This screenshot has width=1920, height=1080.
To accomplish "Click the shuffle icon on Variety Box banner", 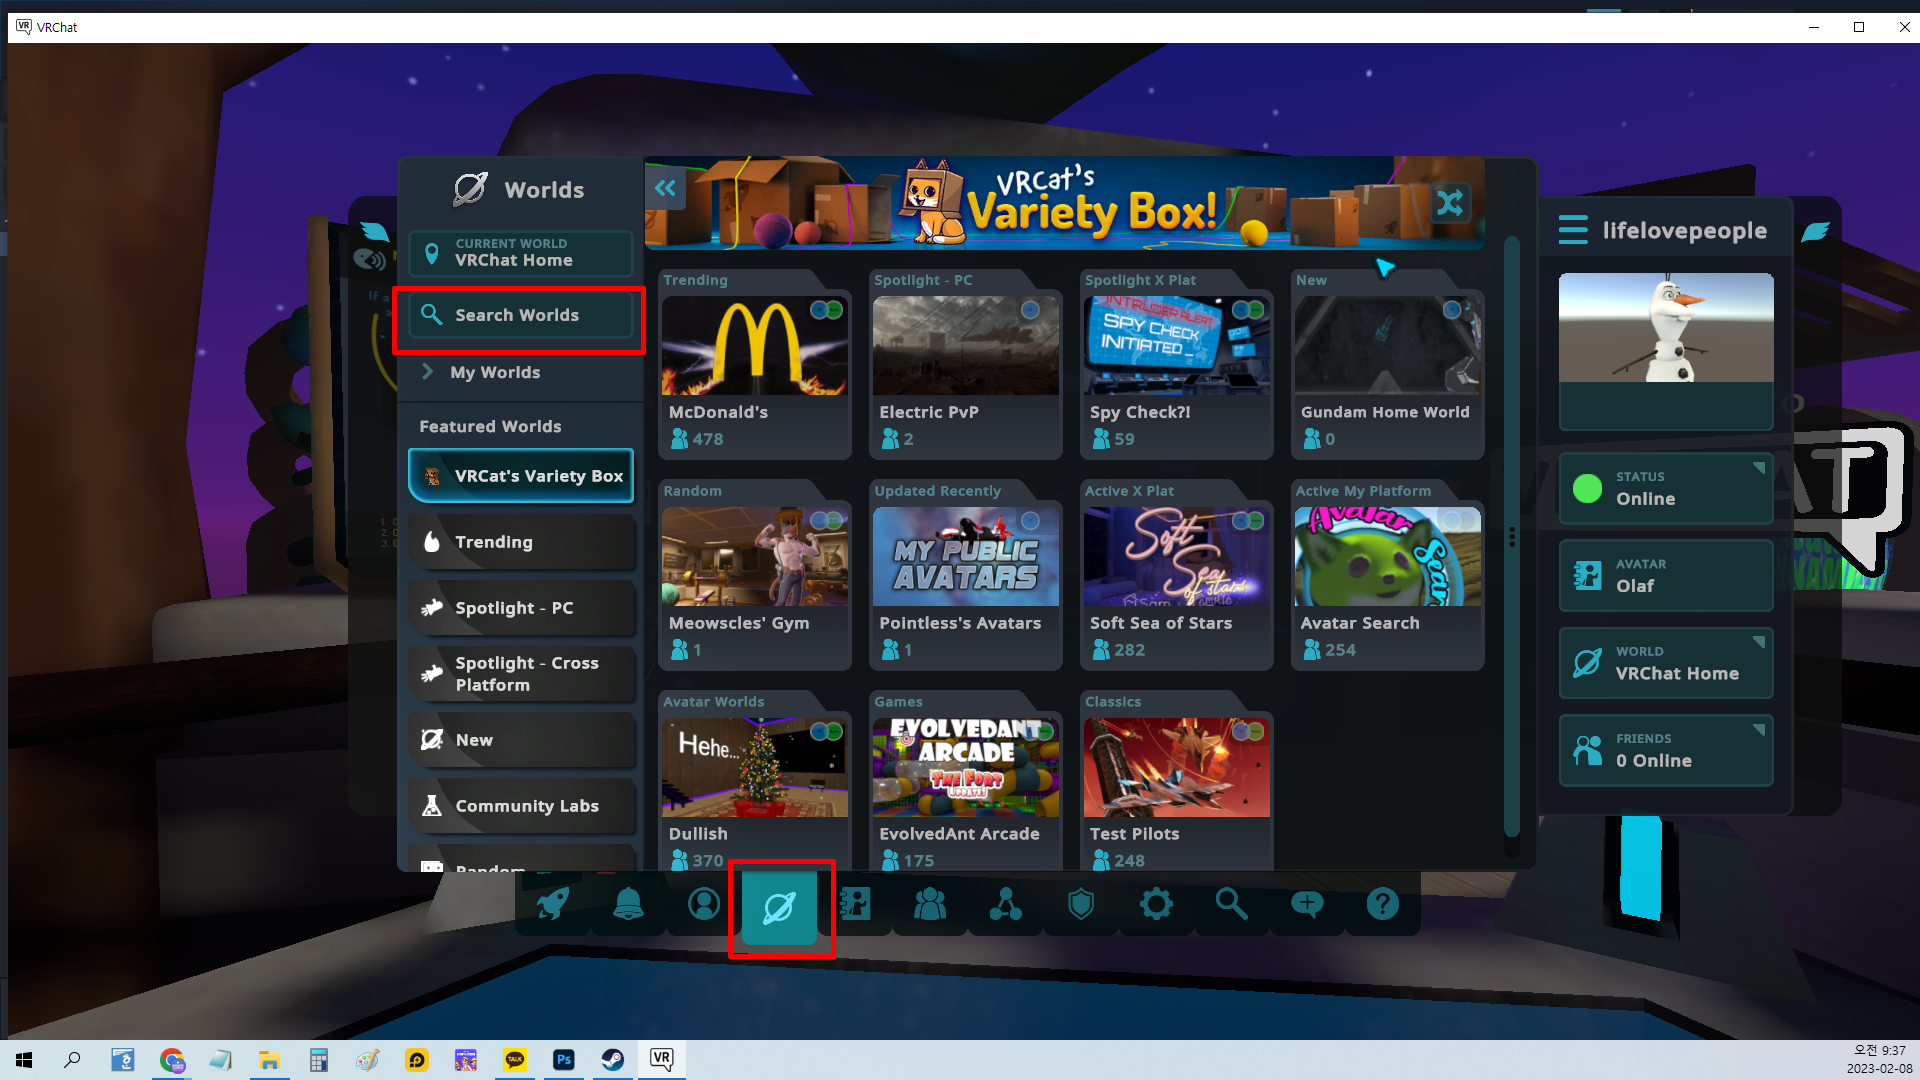I will [1450, 203].
